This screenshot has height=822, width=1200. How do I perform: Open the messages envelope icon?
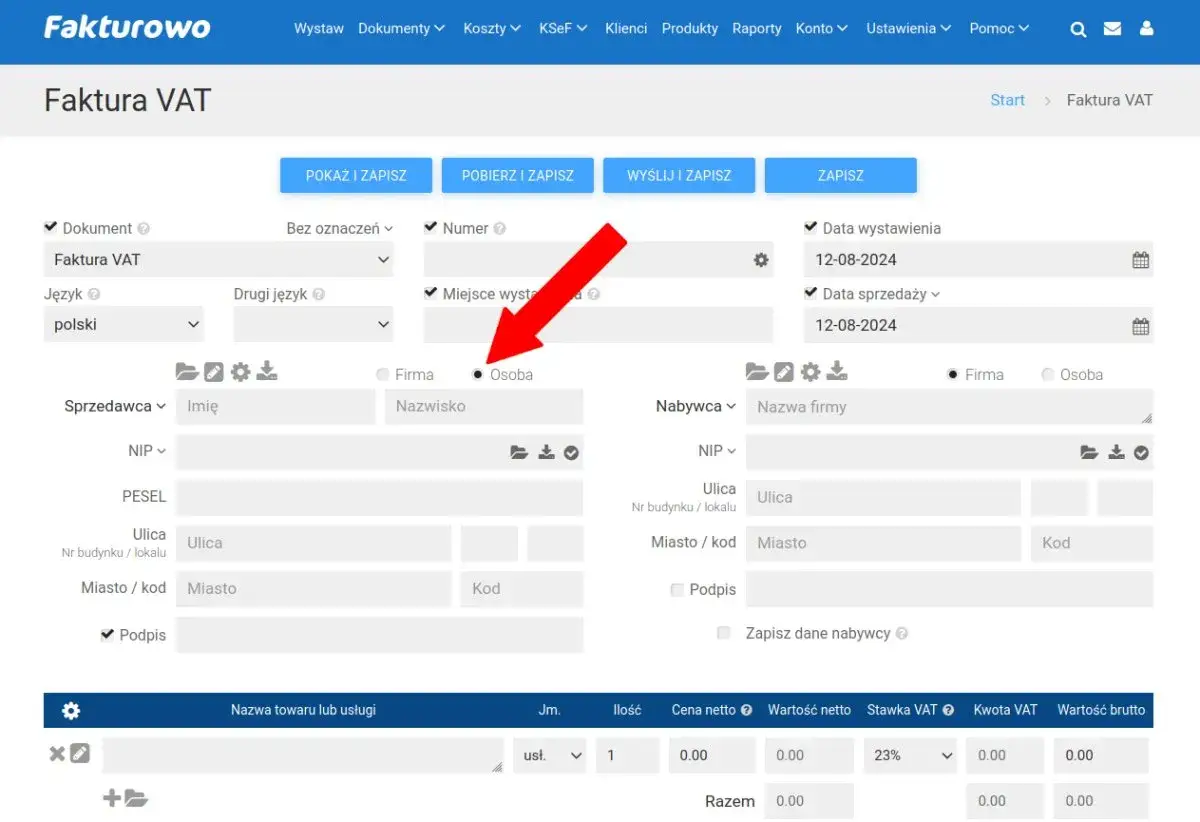[1112, 29]
